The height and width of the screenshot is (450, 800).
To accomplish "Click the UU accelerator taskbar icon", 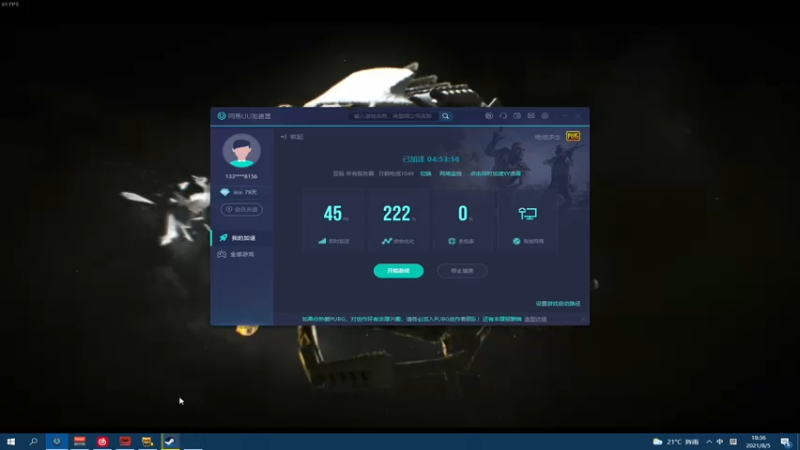I will [57, 441].
